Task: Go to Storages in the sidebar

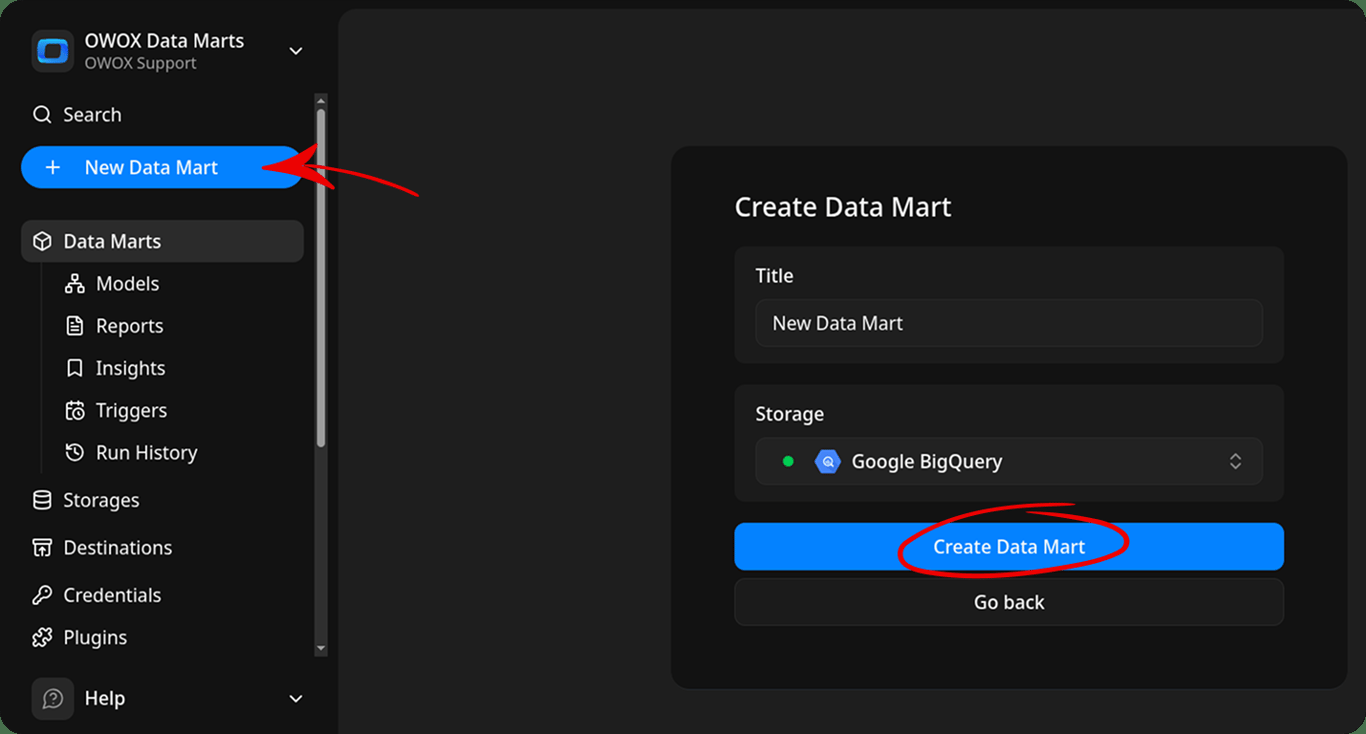Action: 101,500
